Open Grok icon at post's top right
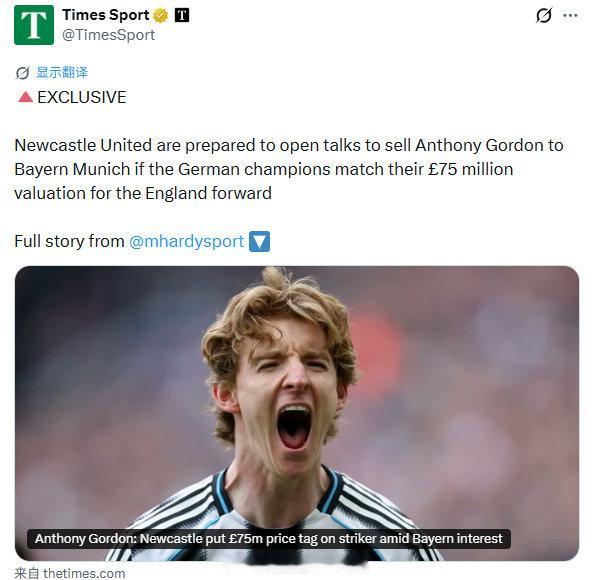595x580 pixels. click(544, 16)
